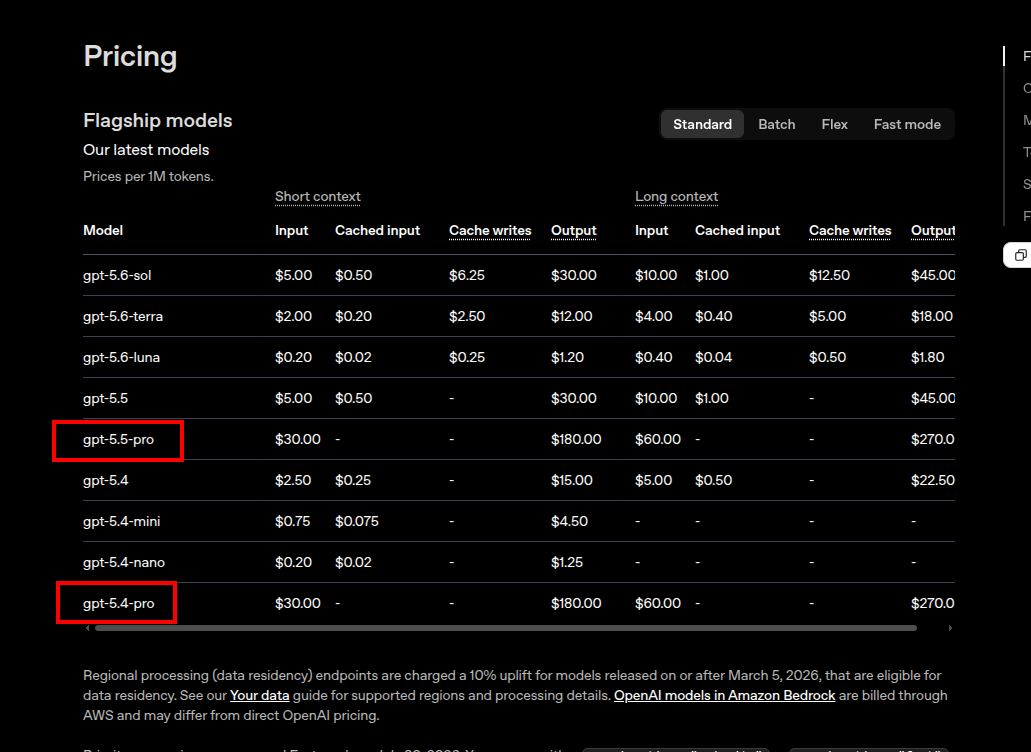This screenshot has width=1031, height=752.
Task: Switch to the Batch pricing tab
Action: pos(777,124)
